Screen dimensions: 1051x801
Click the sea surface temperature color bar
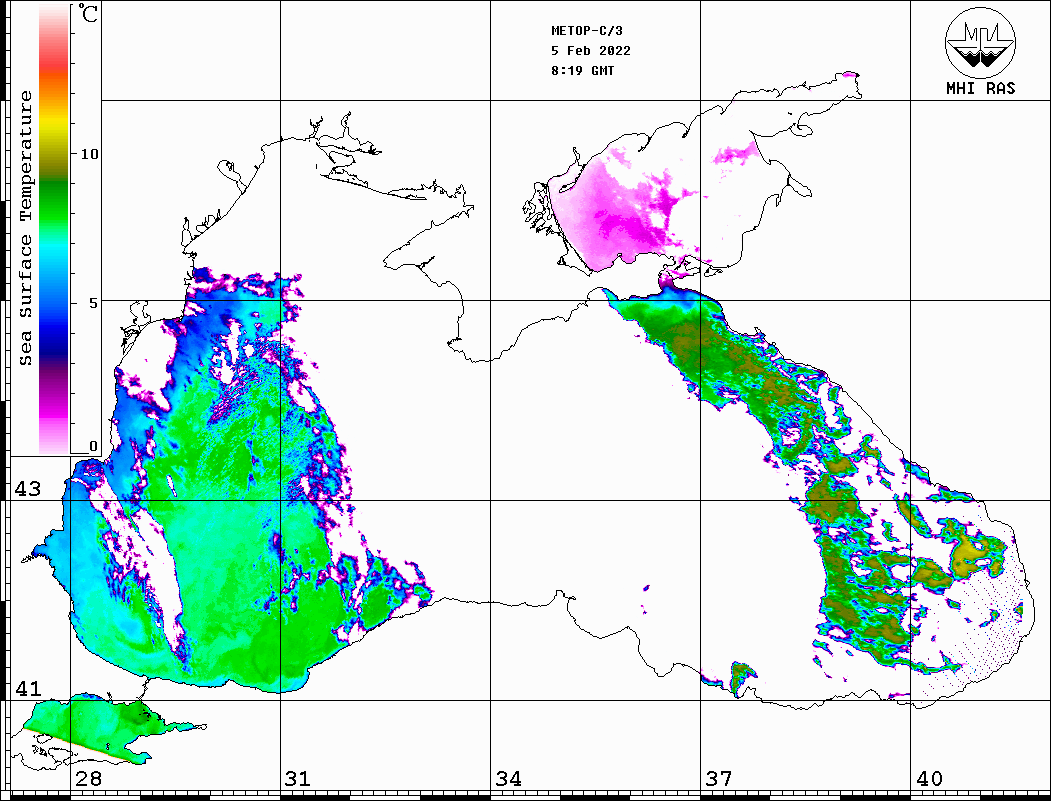[x=54, y=229]
